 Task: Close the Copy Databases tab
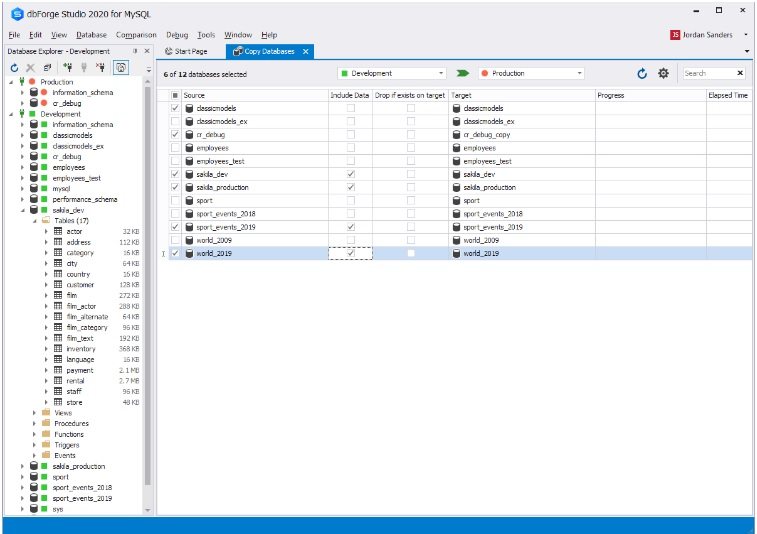(306, 52)
